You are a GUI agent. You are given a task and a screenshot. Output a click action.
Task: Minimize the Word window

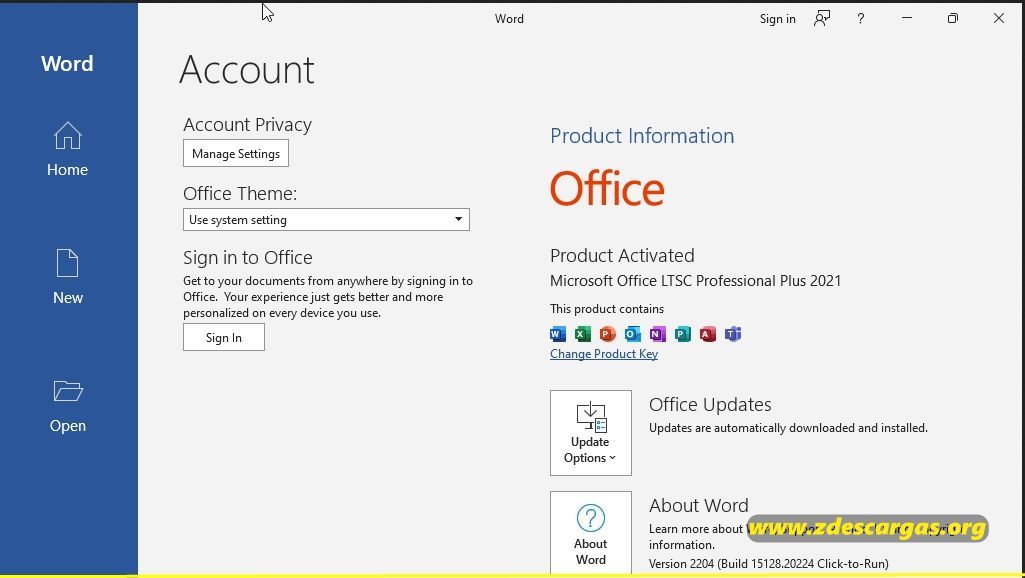click(907, 18)
